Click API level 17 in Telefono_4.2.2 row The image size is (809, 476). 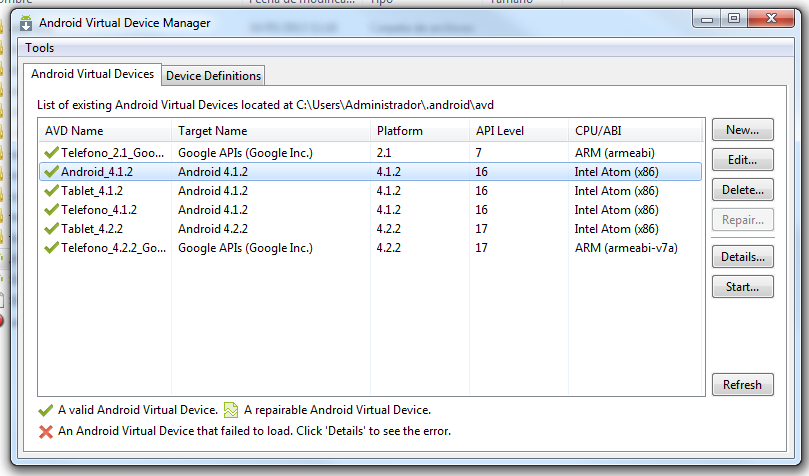pos(481,248)
